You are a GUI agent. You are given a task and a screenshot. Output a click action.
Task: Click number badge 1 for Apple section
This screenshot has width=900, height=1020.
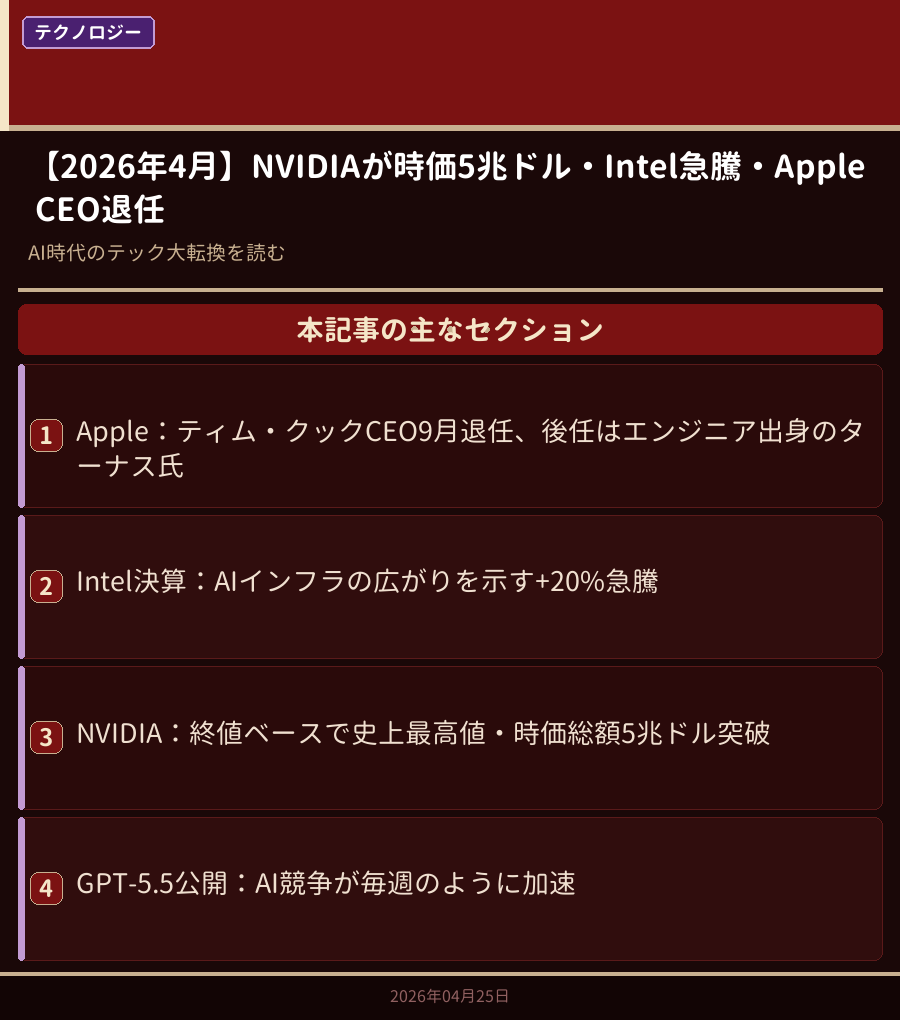tap(46, 435)
